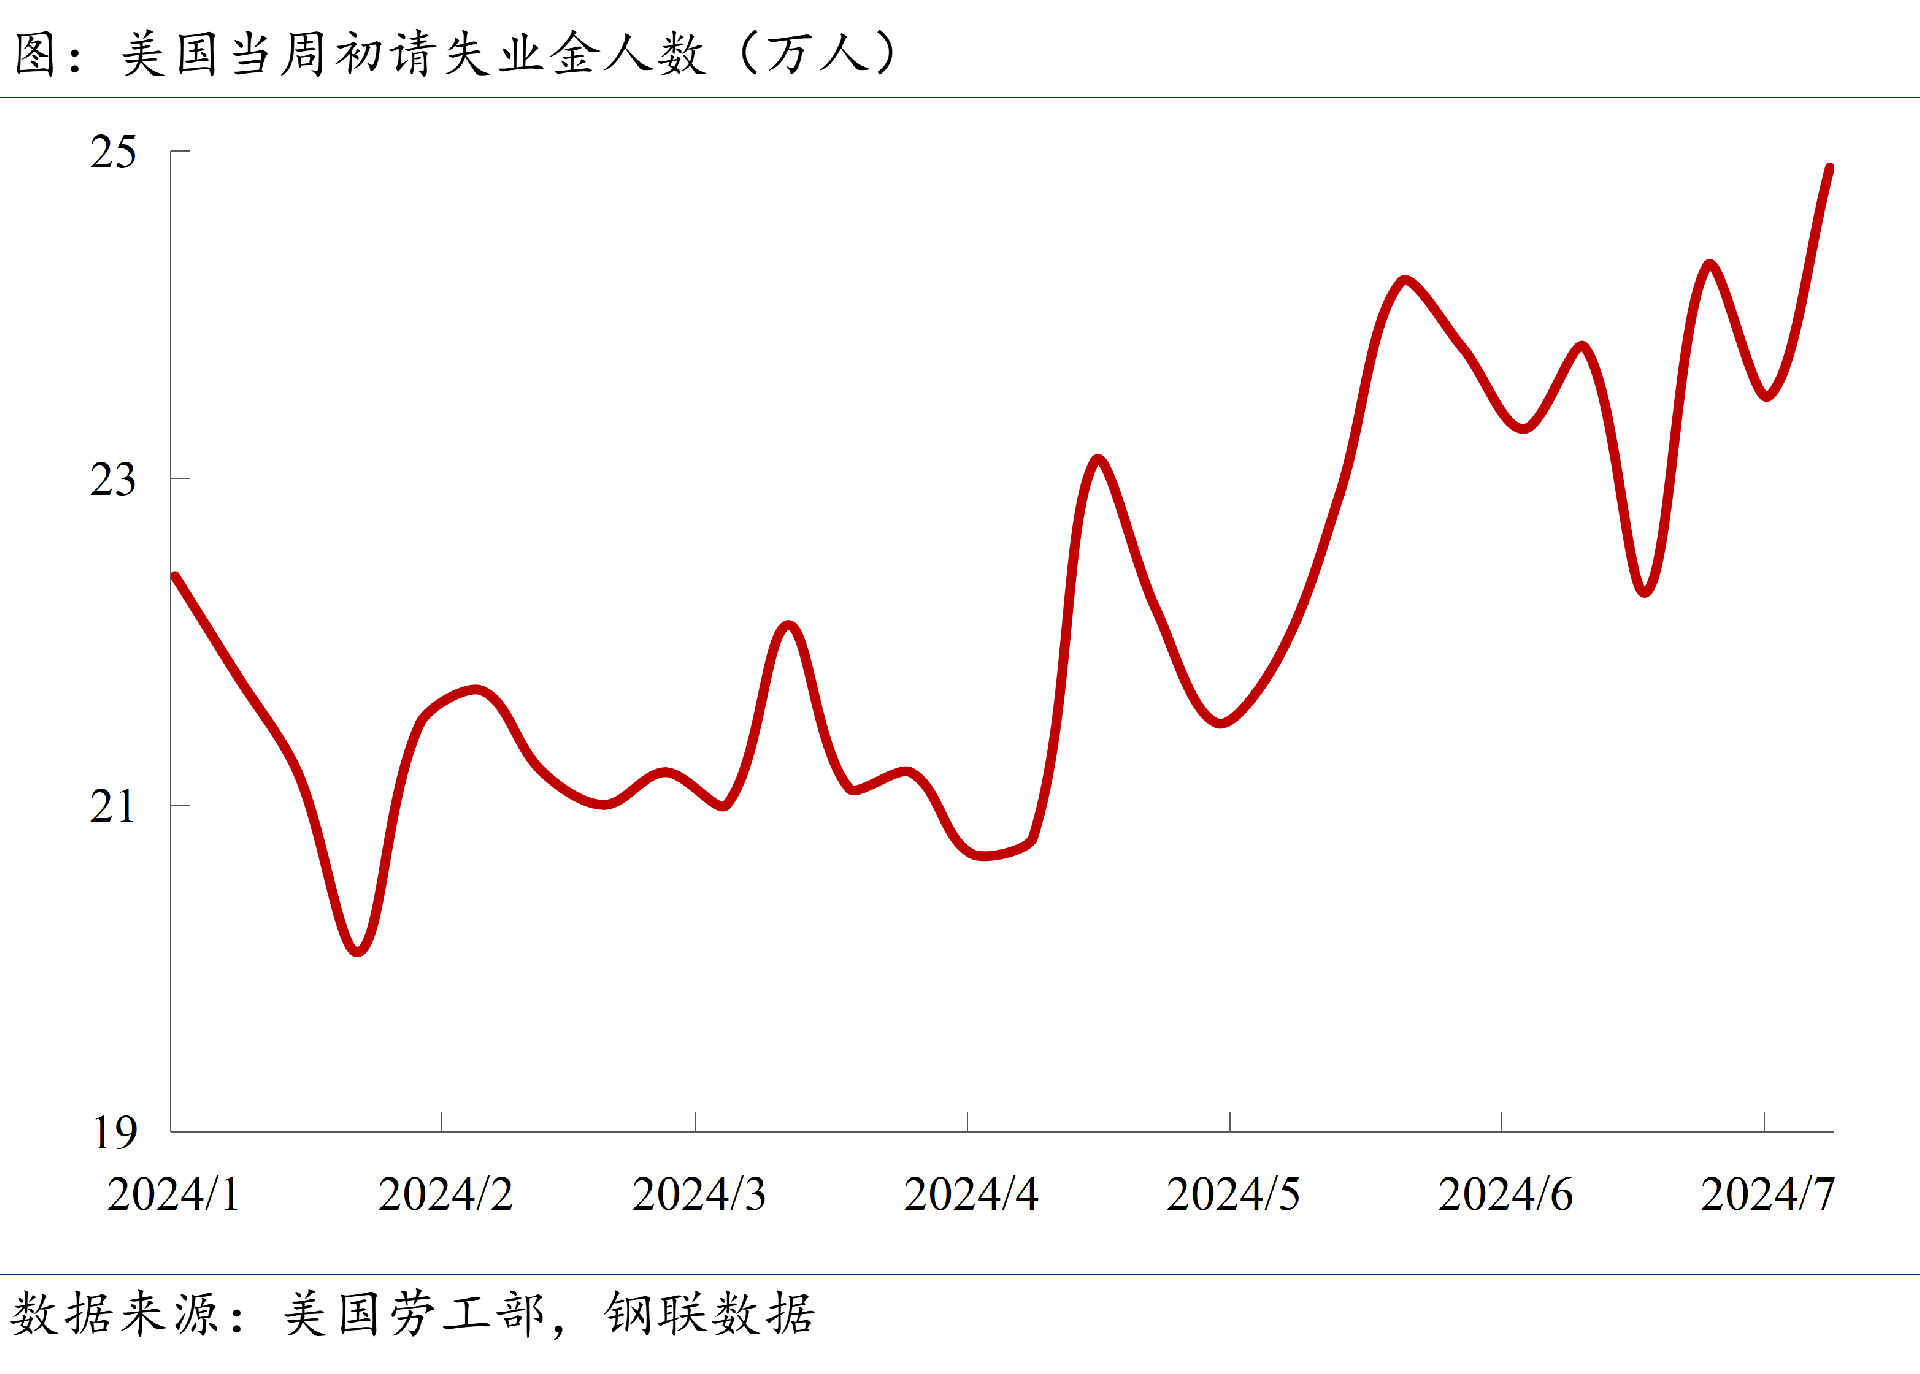Click the 2024/5 x-axis label
Viewport: 1920px width, 1374px height.
pos(1233,1194)
